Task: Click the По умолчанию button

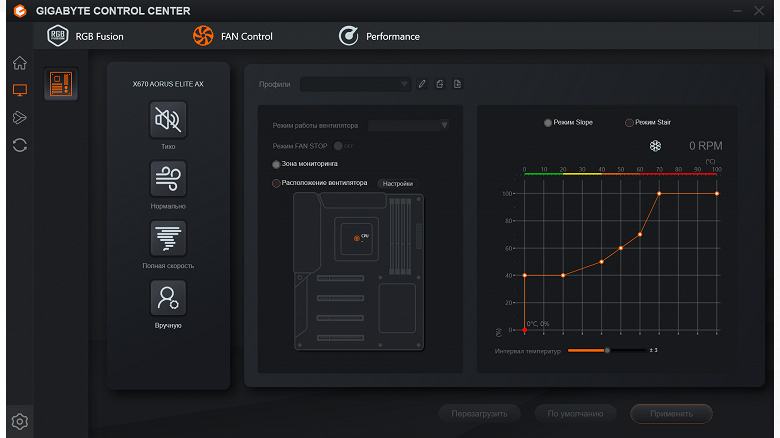Action: [576, 414]
